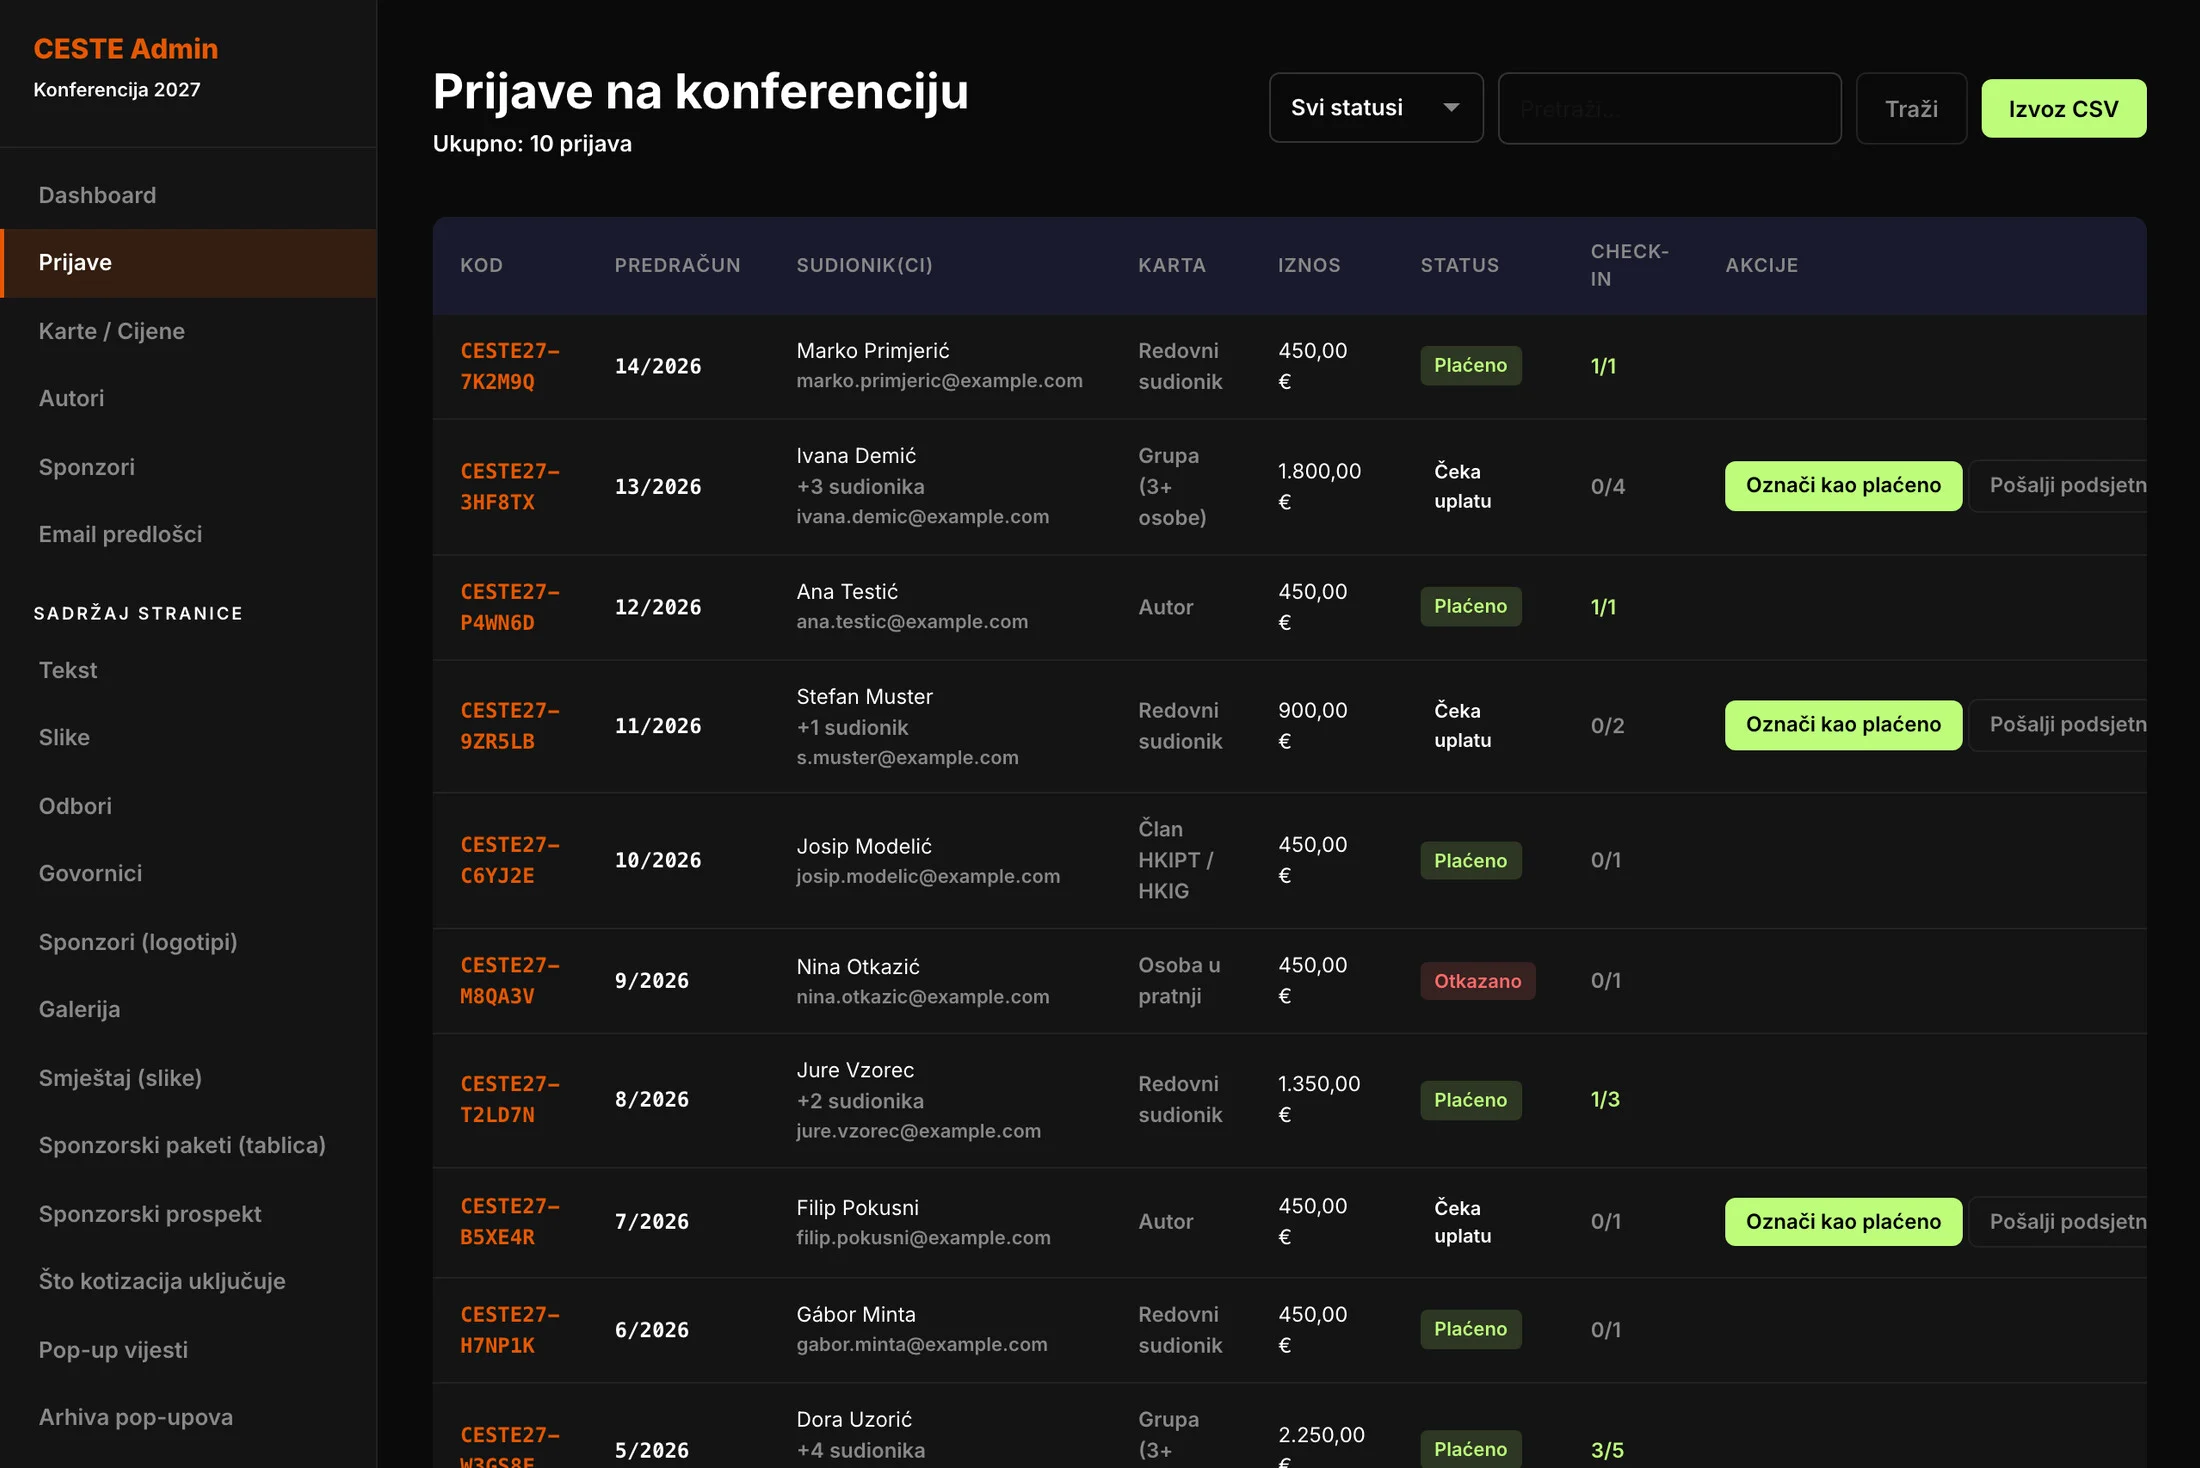Screen dimensions: 2200x1468
Task: Click participant name Dora Uzorić
Action: [854, 1419]
